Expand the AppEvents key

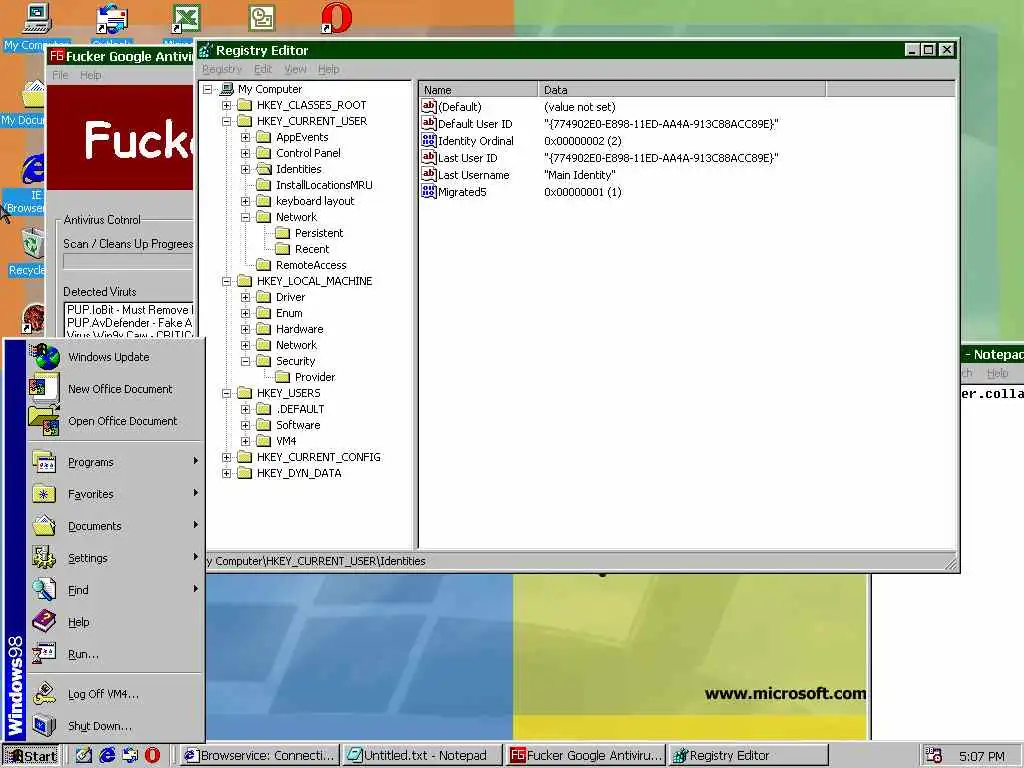[x=246, y=137]
